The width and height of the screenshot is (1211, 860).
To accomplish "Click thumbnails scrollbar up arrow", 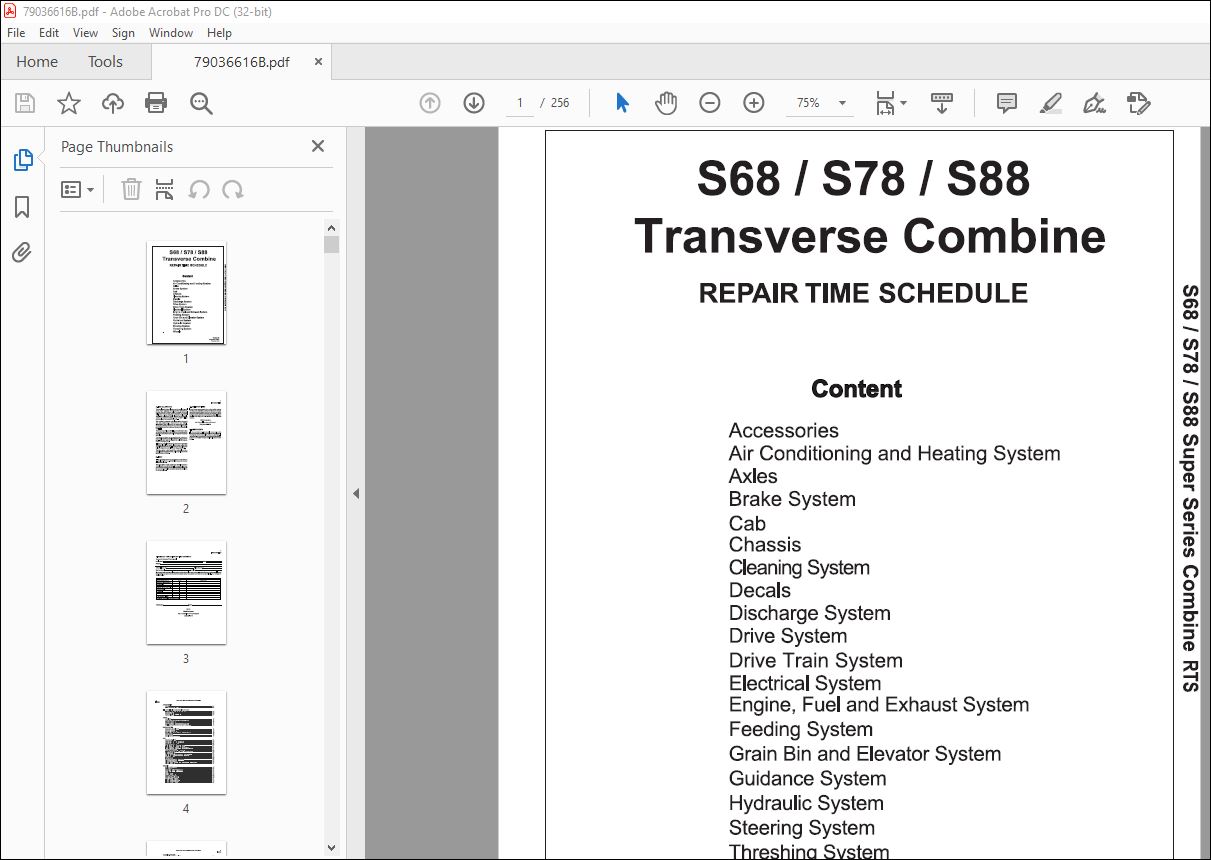I will [332, 227].
